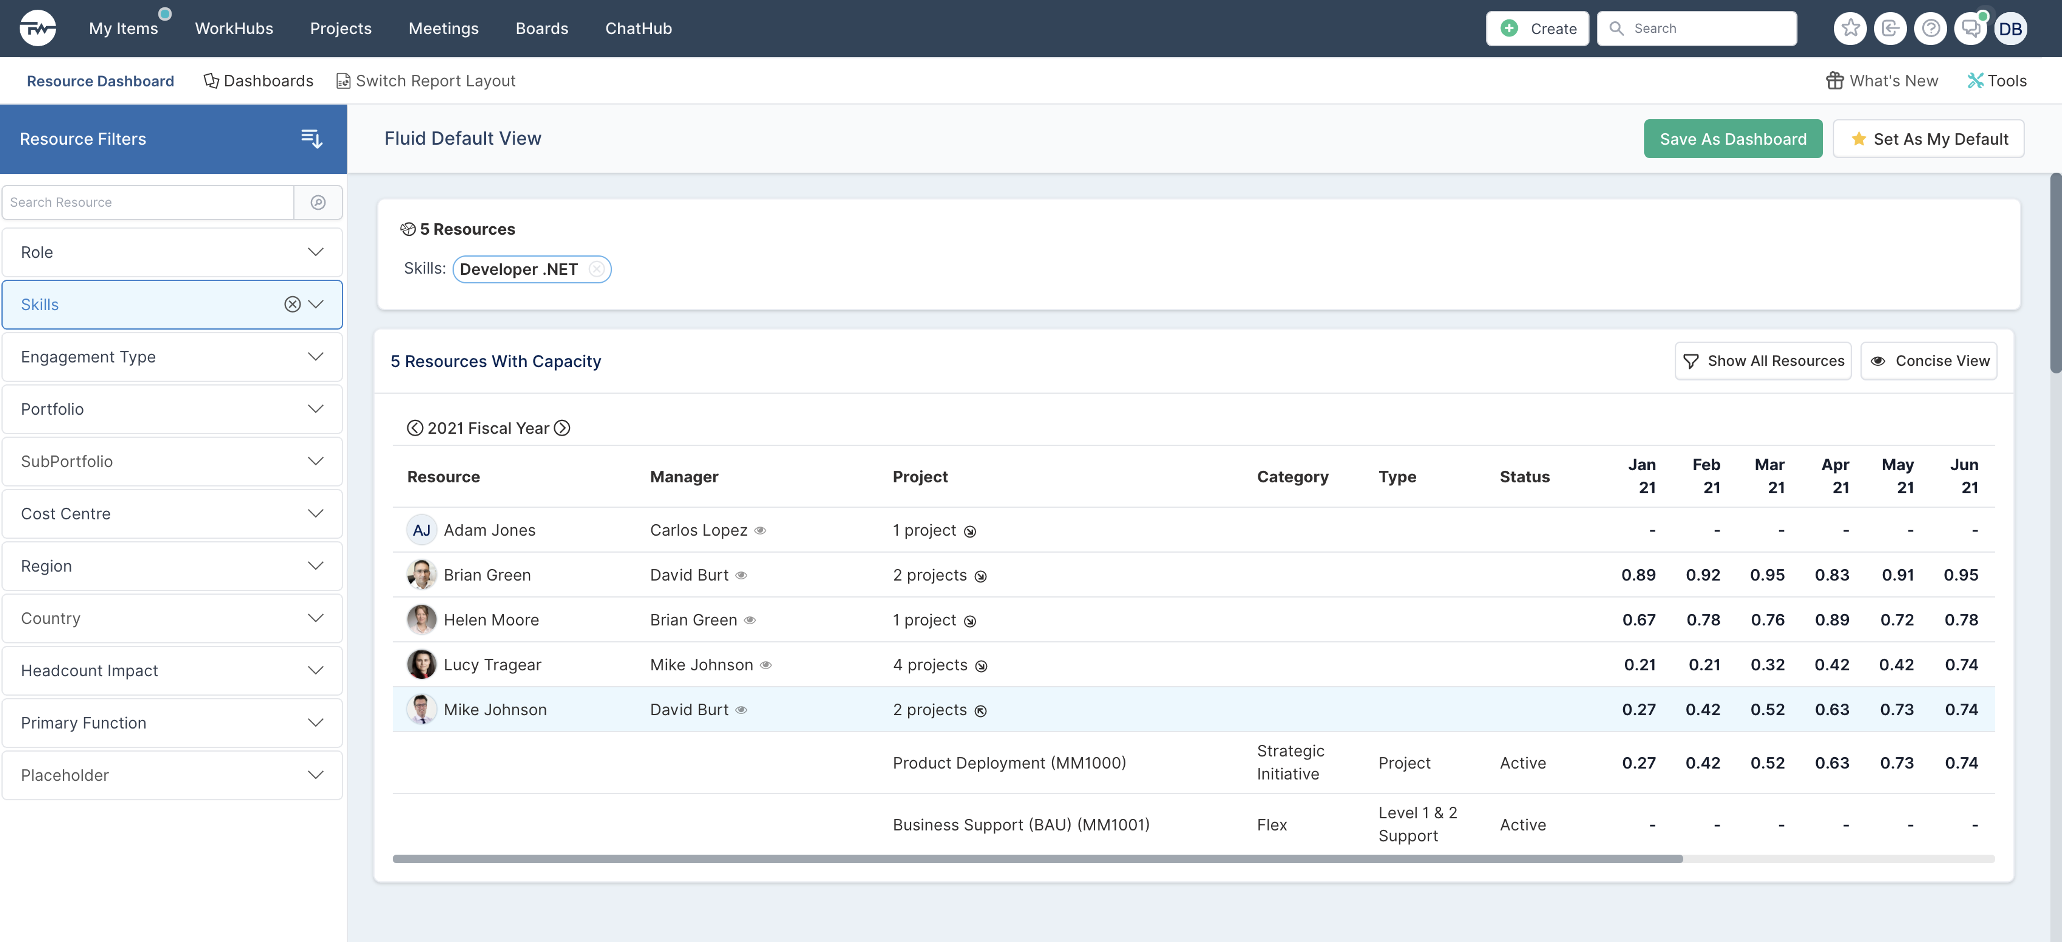Screen dimensions: 2062x942
Task: Click the app logo in top bar
Action: point(38,28)
